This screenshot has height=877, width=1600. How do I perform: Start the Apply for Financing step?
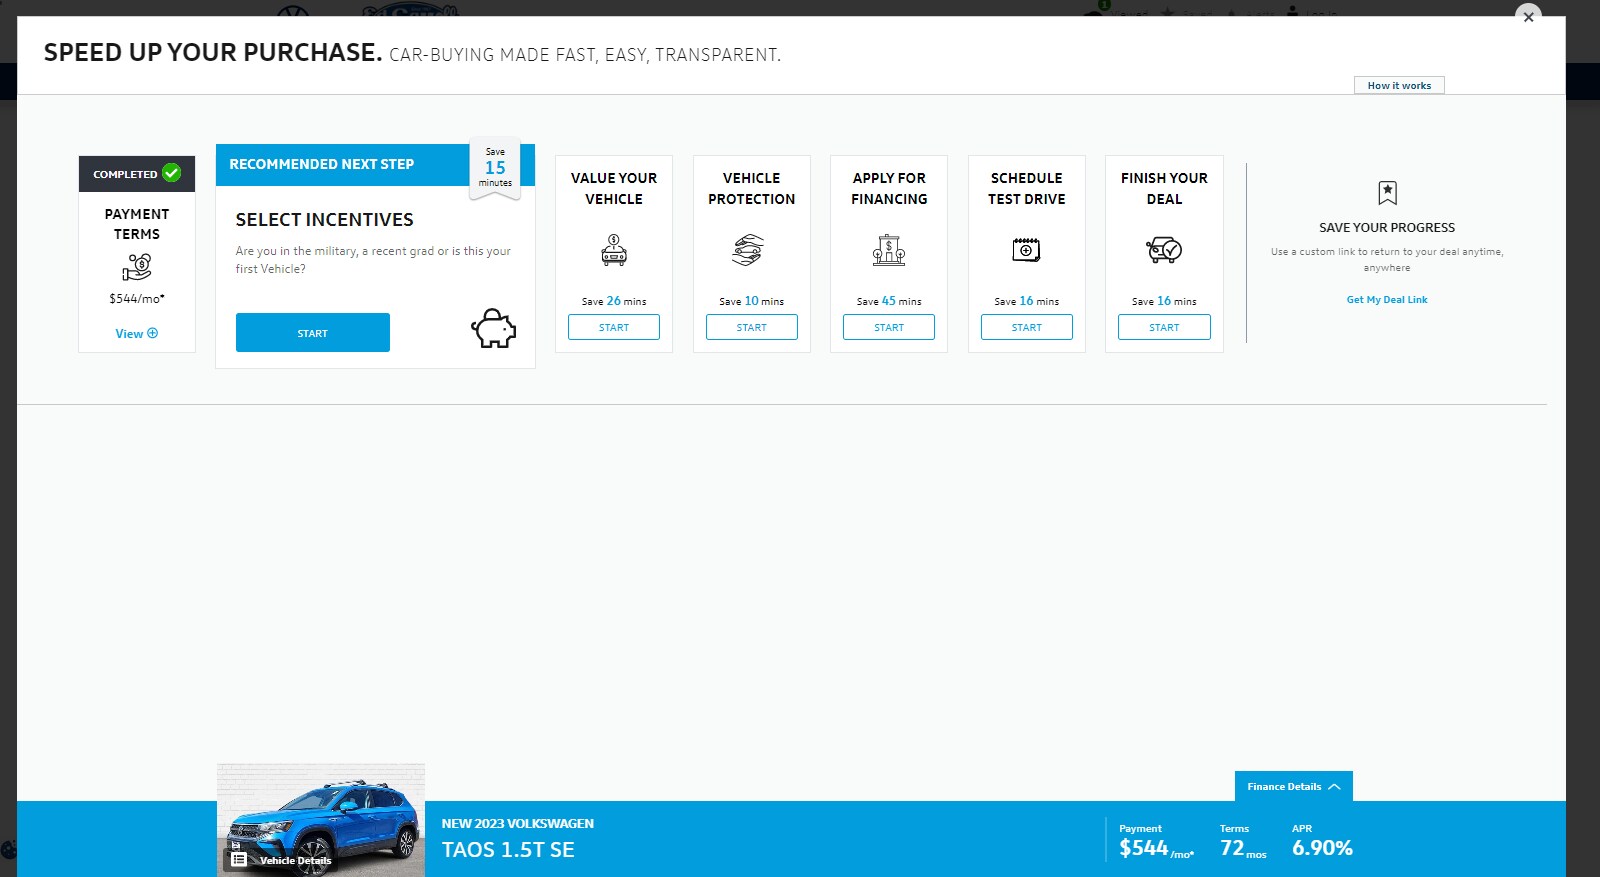(x=889, y=327)
